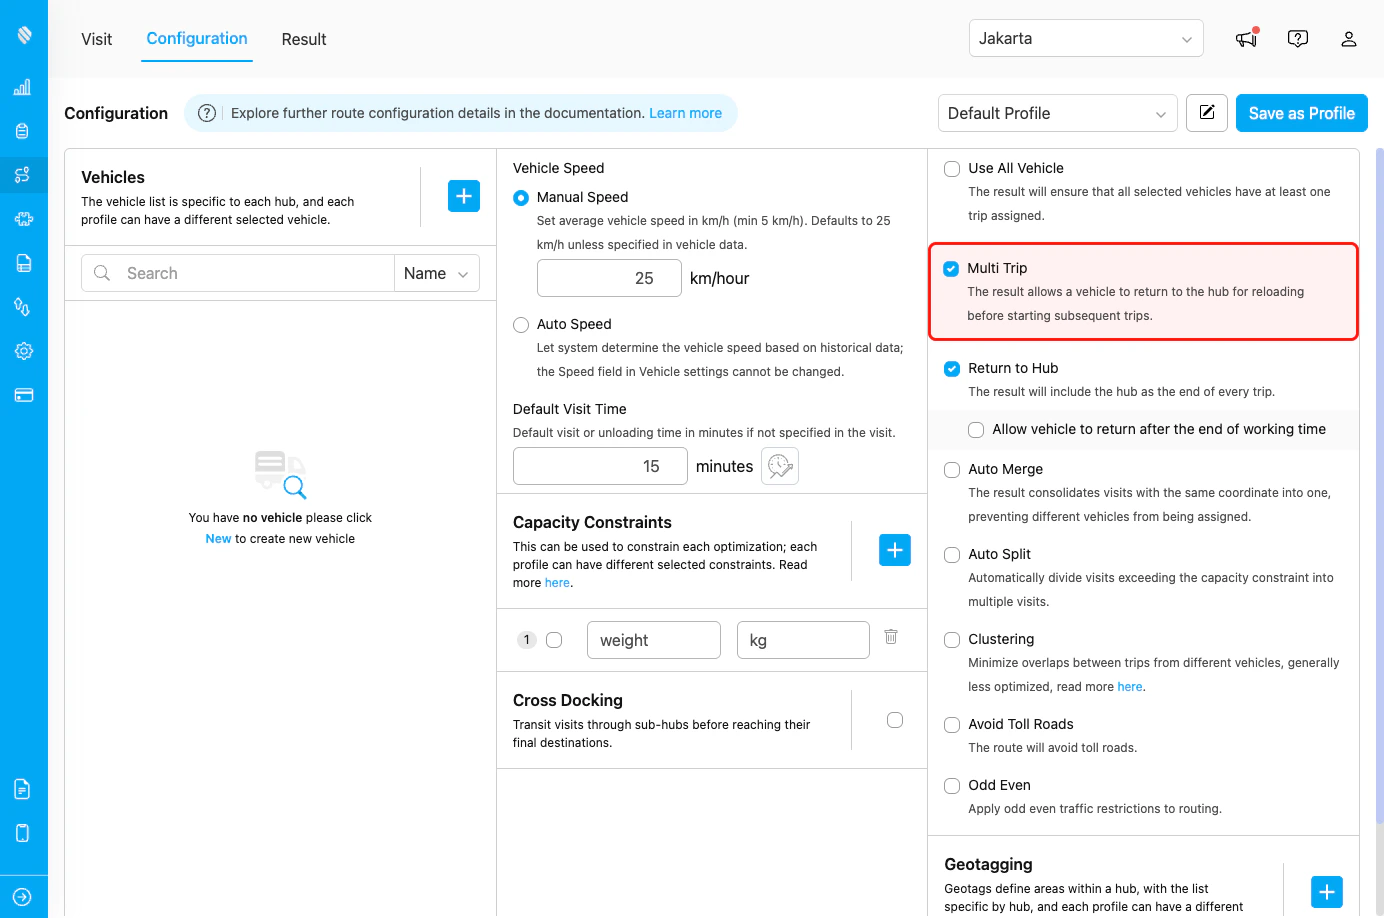Click the app logo in the sidebar
1384x918 pixels.
[24, 35]
